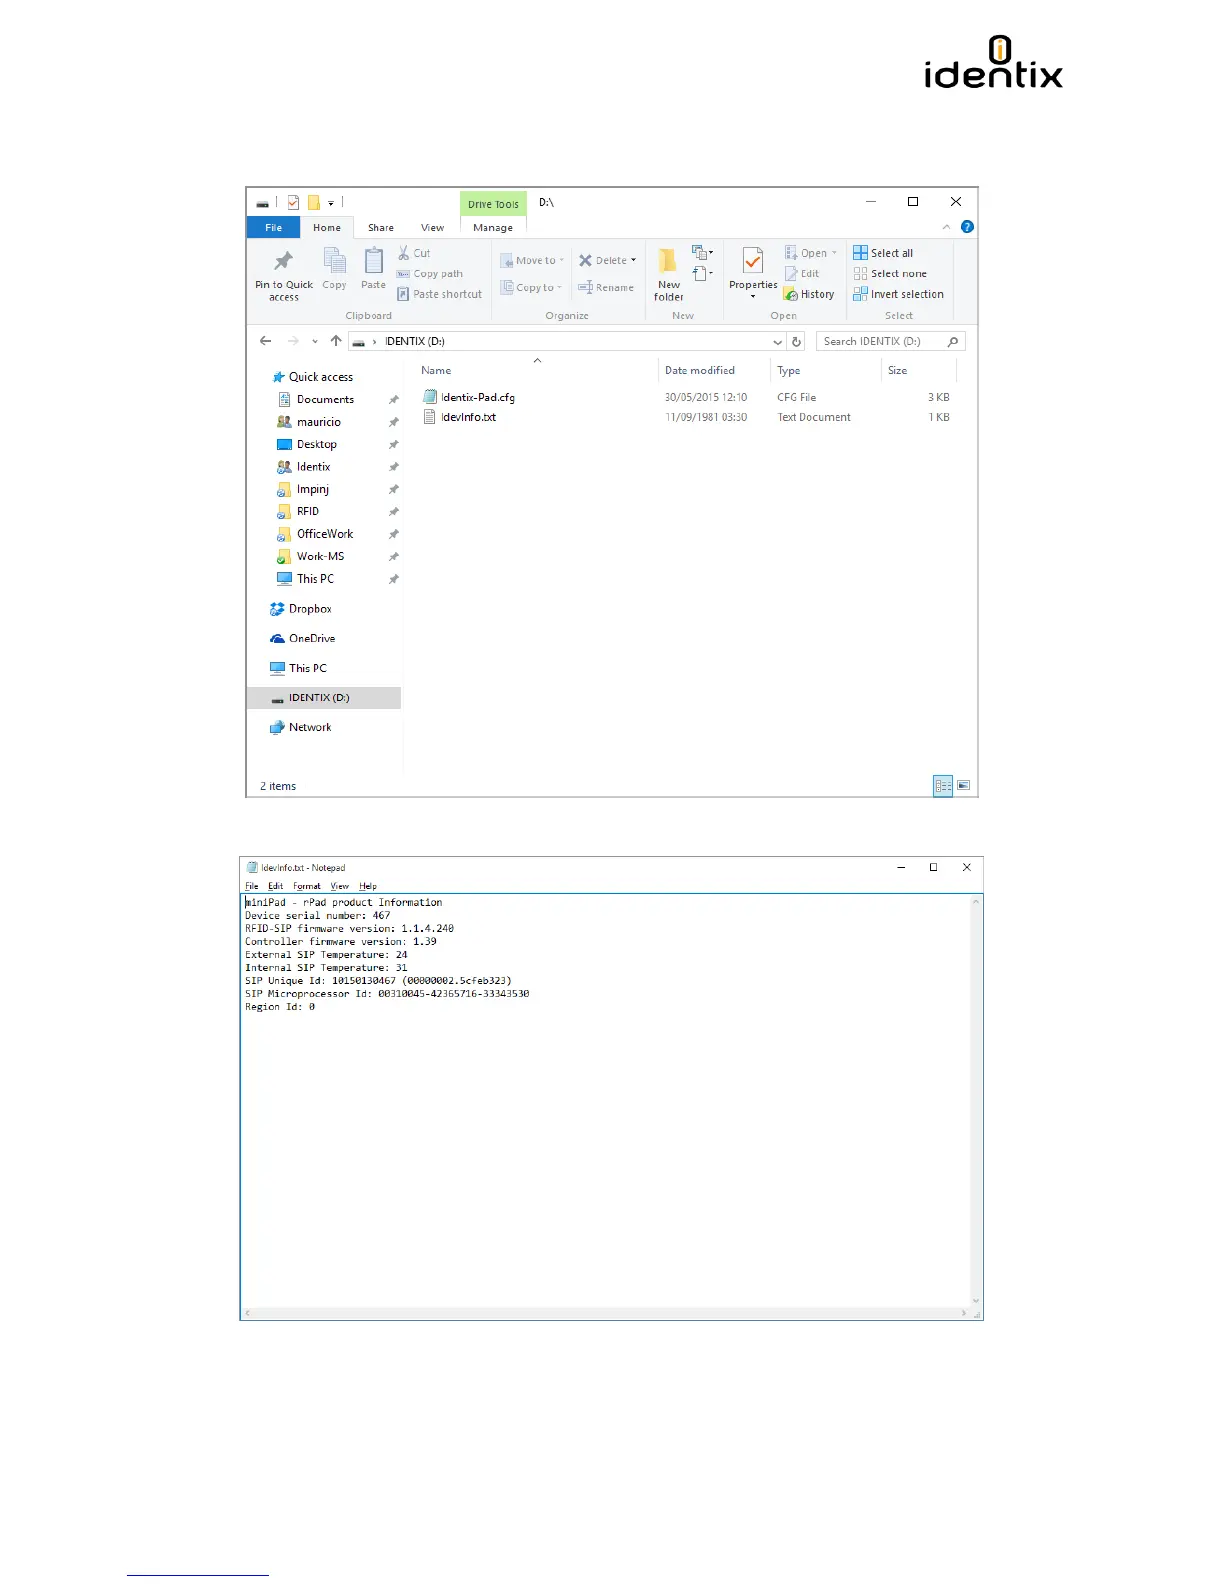The height and width of the screenshot is (1584, 1224).
Task: Click the Forward navigation arrow
Action: [293, 341]
